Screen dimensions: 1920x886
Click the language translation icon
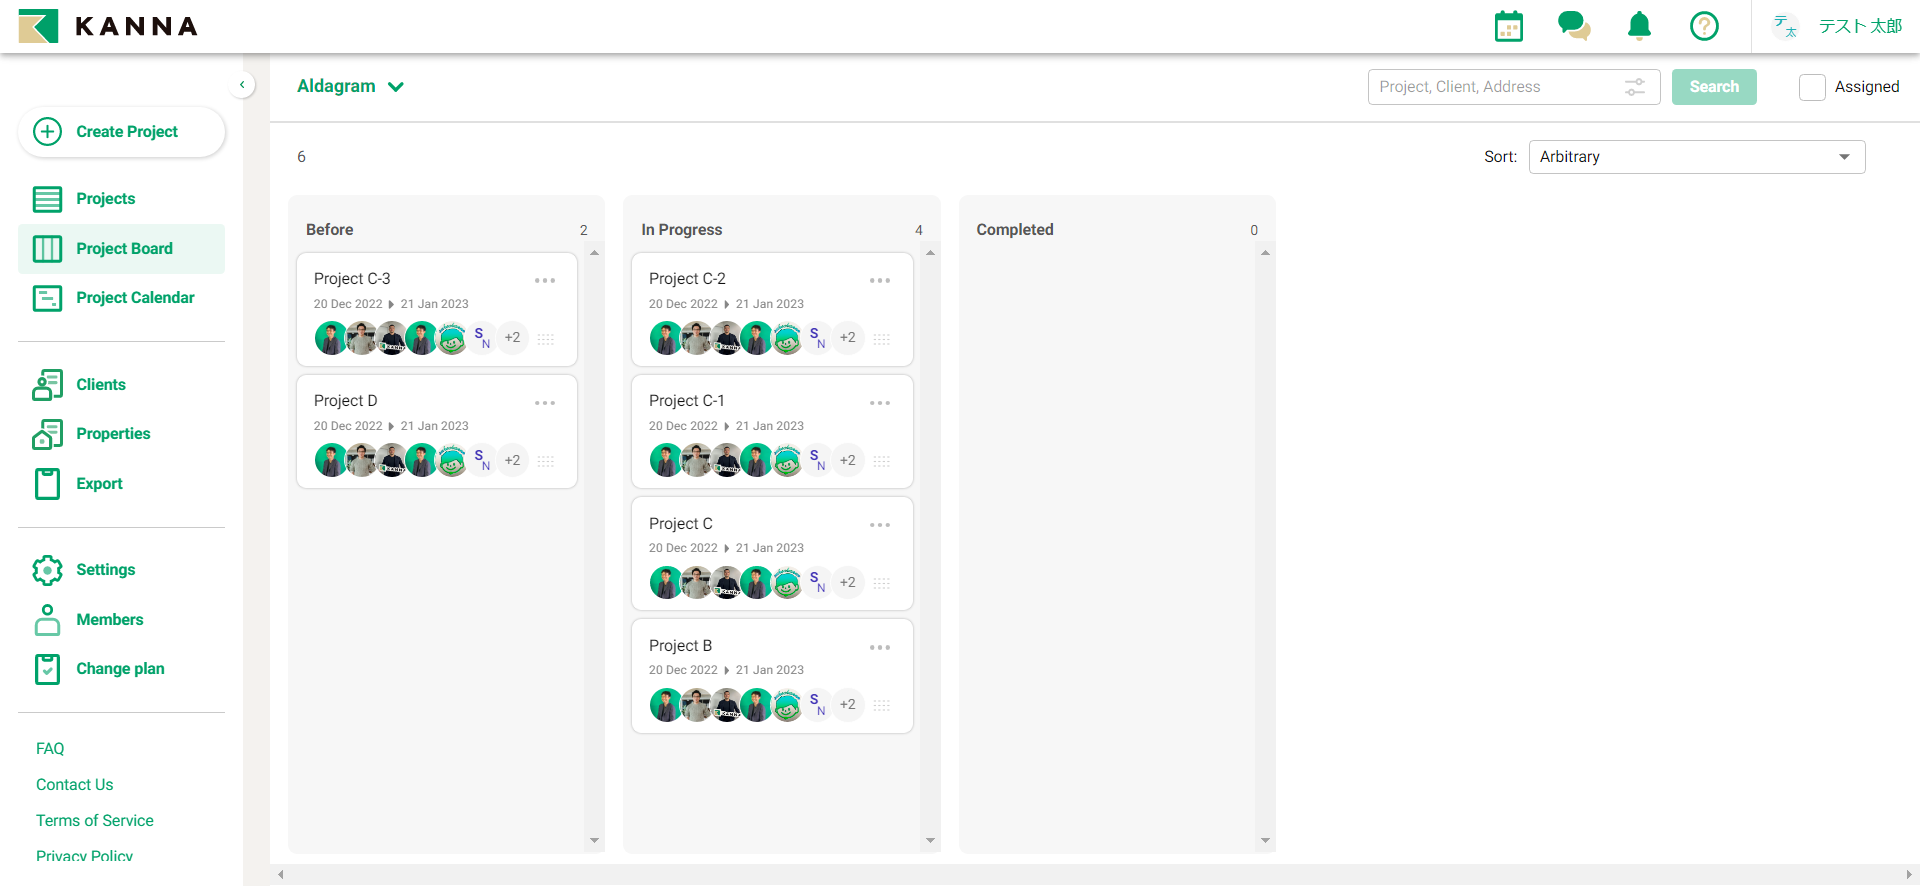coord(1784,26)
